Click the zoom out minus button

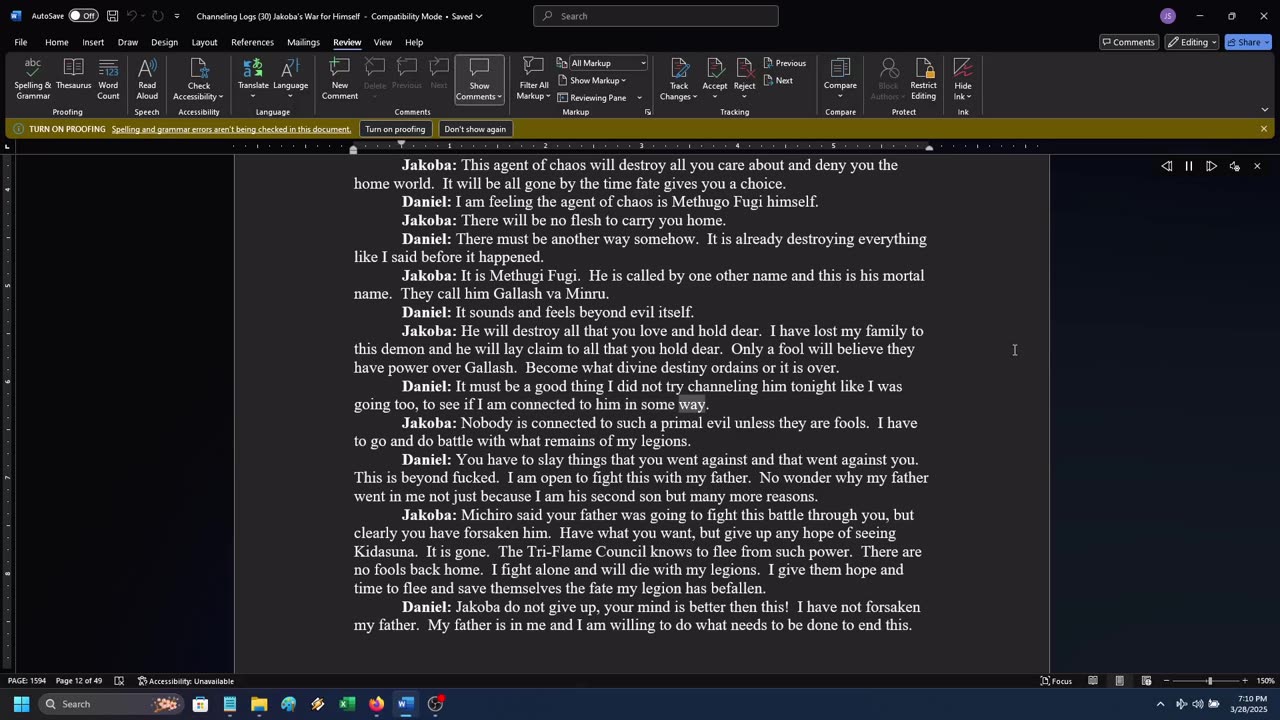click(x=1166, y=681)
